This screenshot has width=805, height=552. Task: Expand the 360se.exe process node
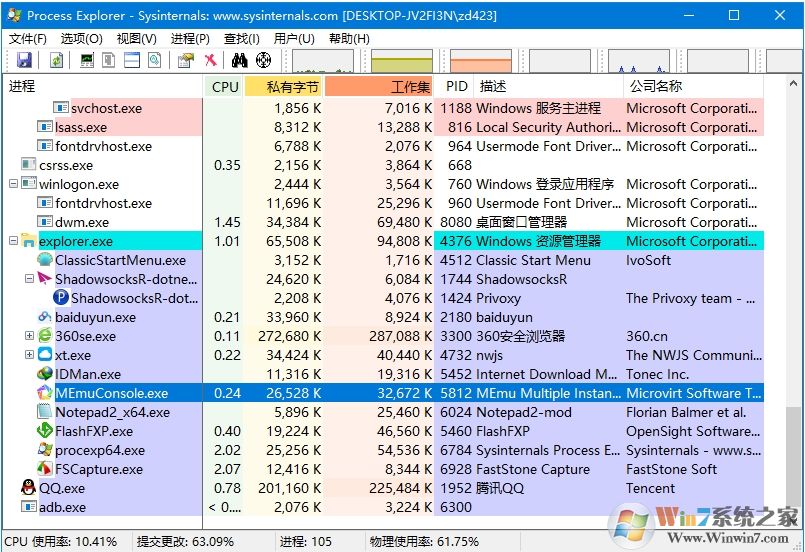(29, 336)
